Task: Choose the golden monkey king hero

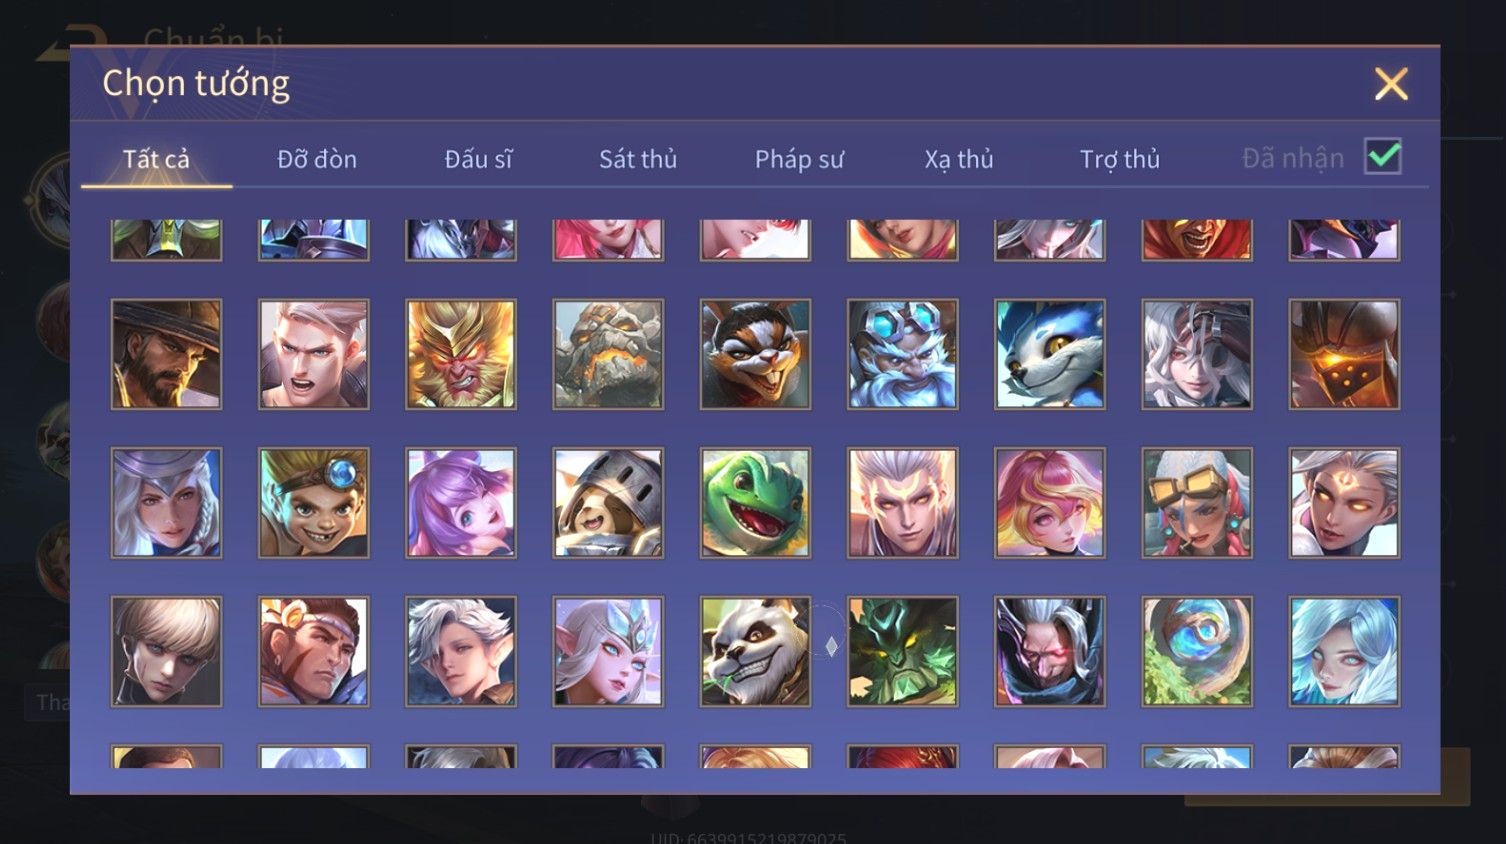Action: [461, 354]
